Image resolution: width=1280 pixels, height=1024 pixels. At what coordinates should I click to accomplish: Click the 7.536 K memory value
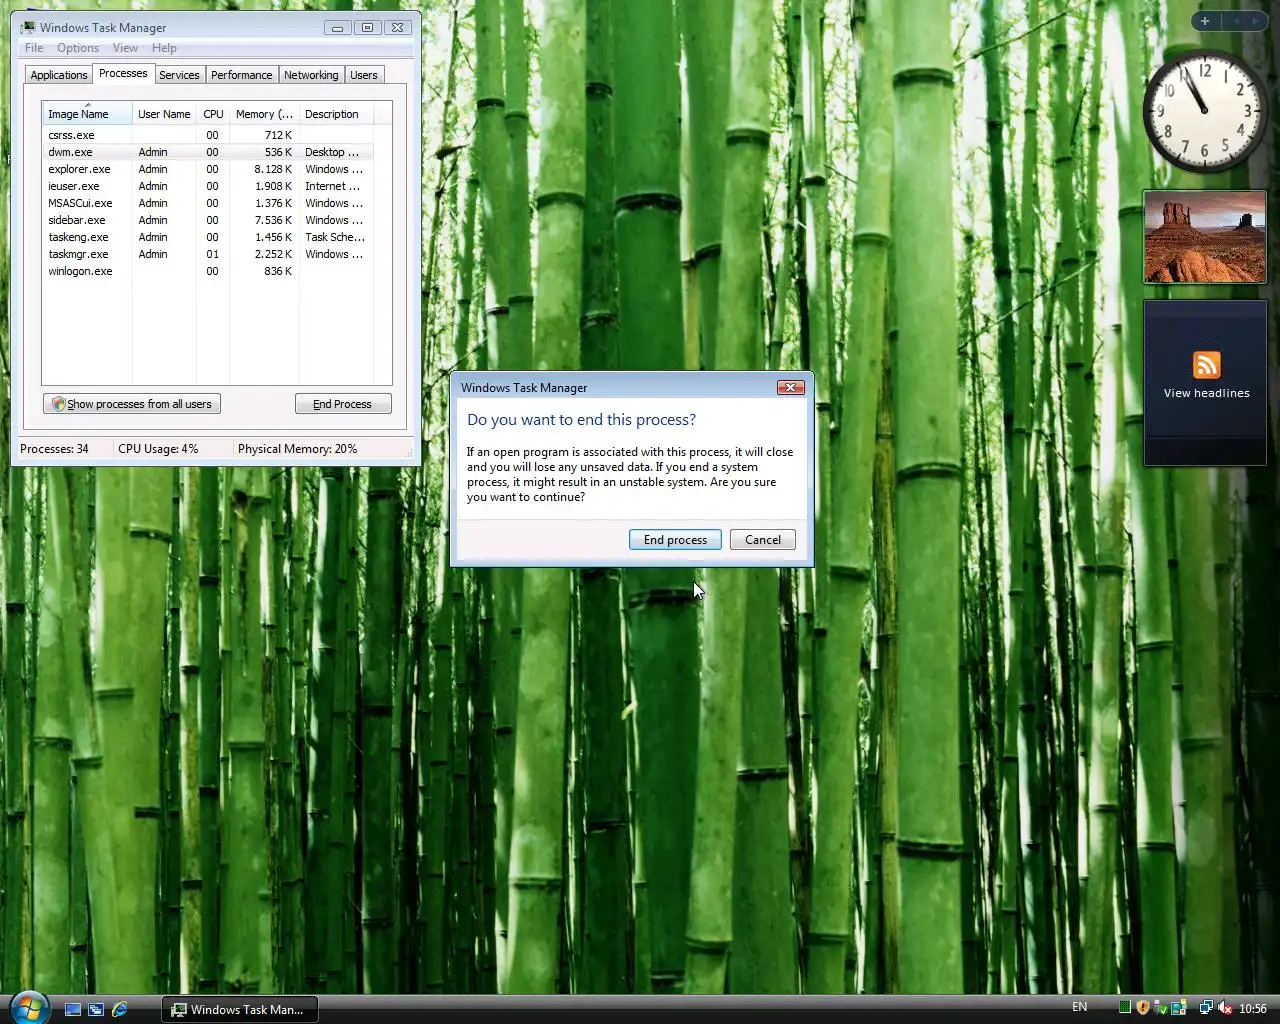[x=273, y=220]
